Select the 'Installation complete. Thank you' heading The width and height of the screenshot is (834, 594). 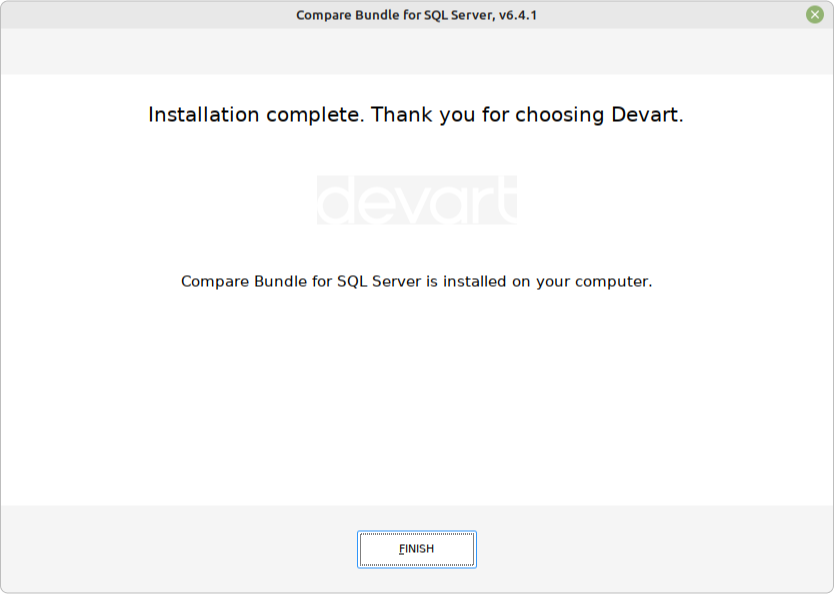(x=416, y=115)
